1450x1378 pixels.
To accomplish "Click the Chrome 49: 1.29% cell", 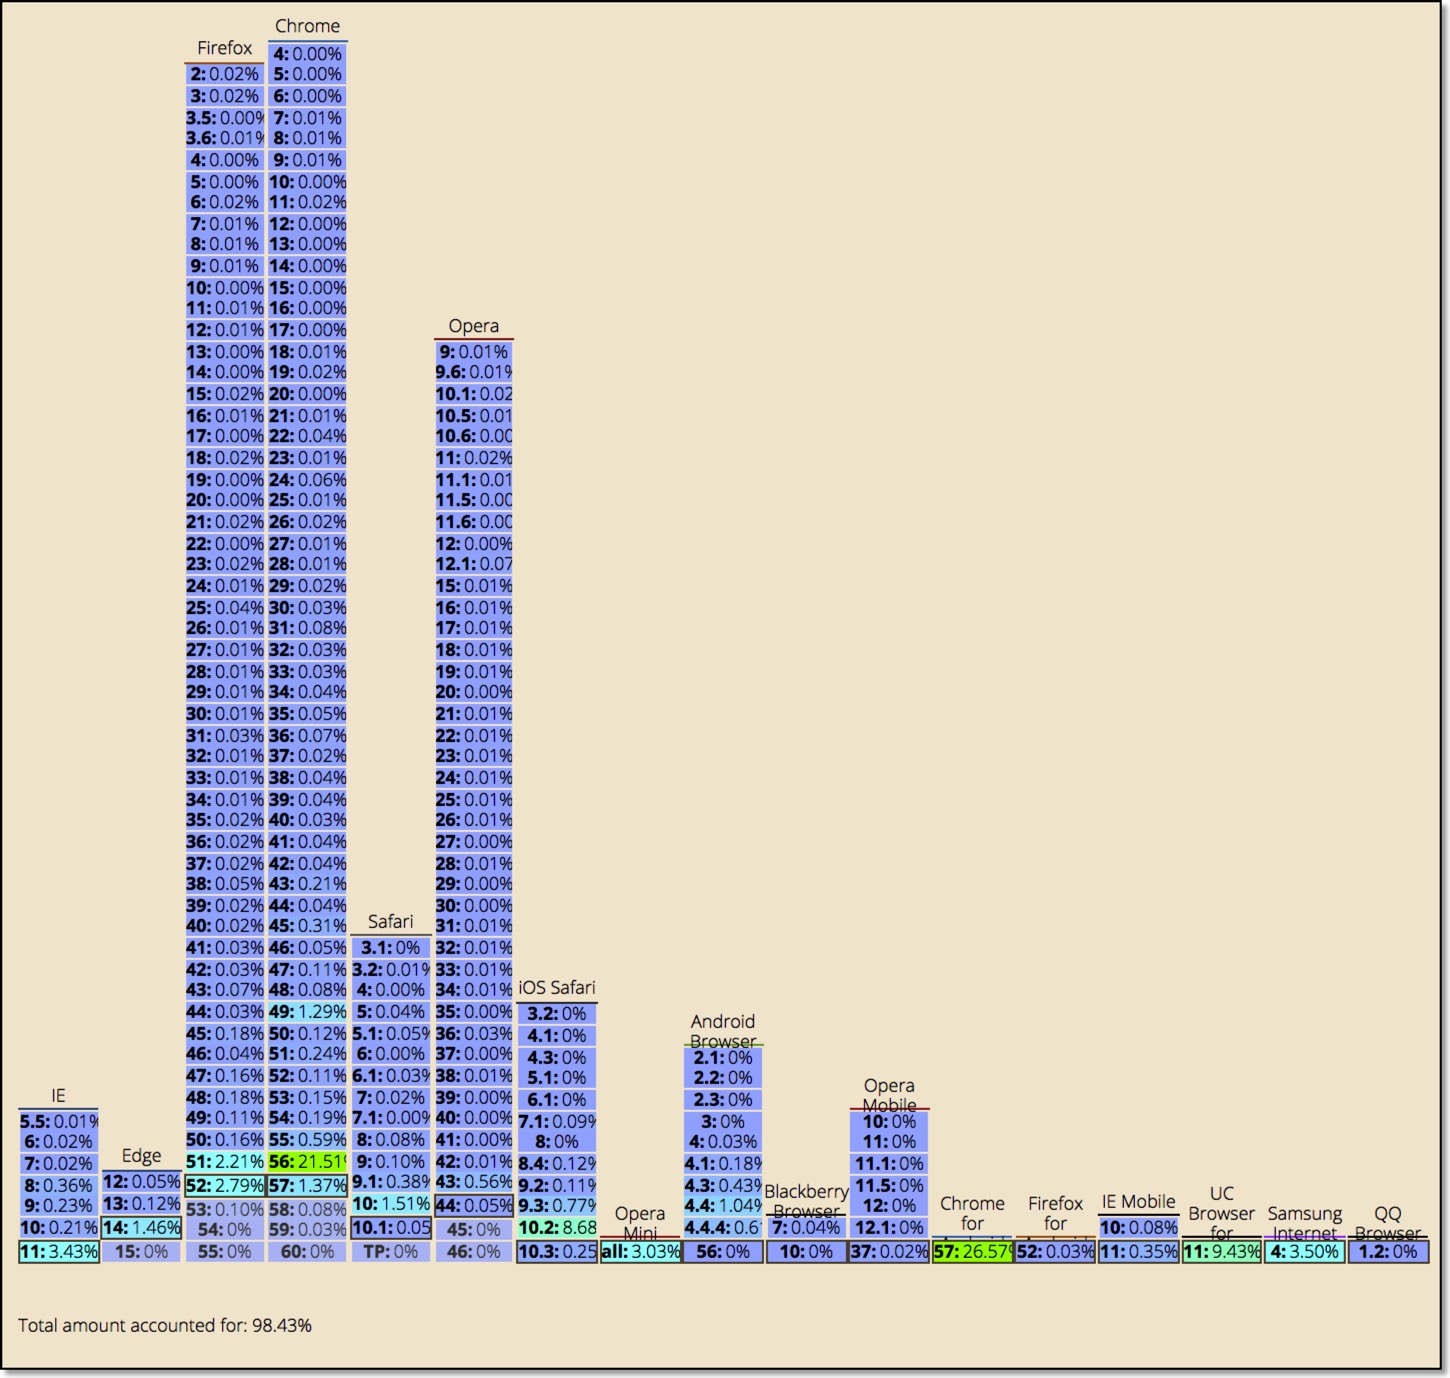I will point(307,1012).
